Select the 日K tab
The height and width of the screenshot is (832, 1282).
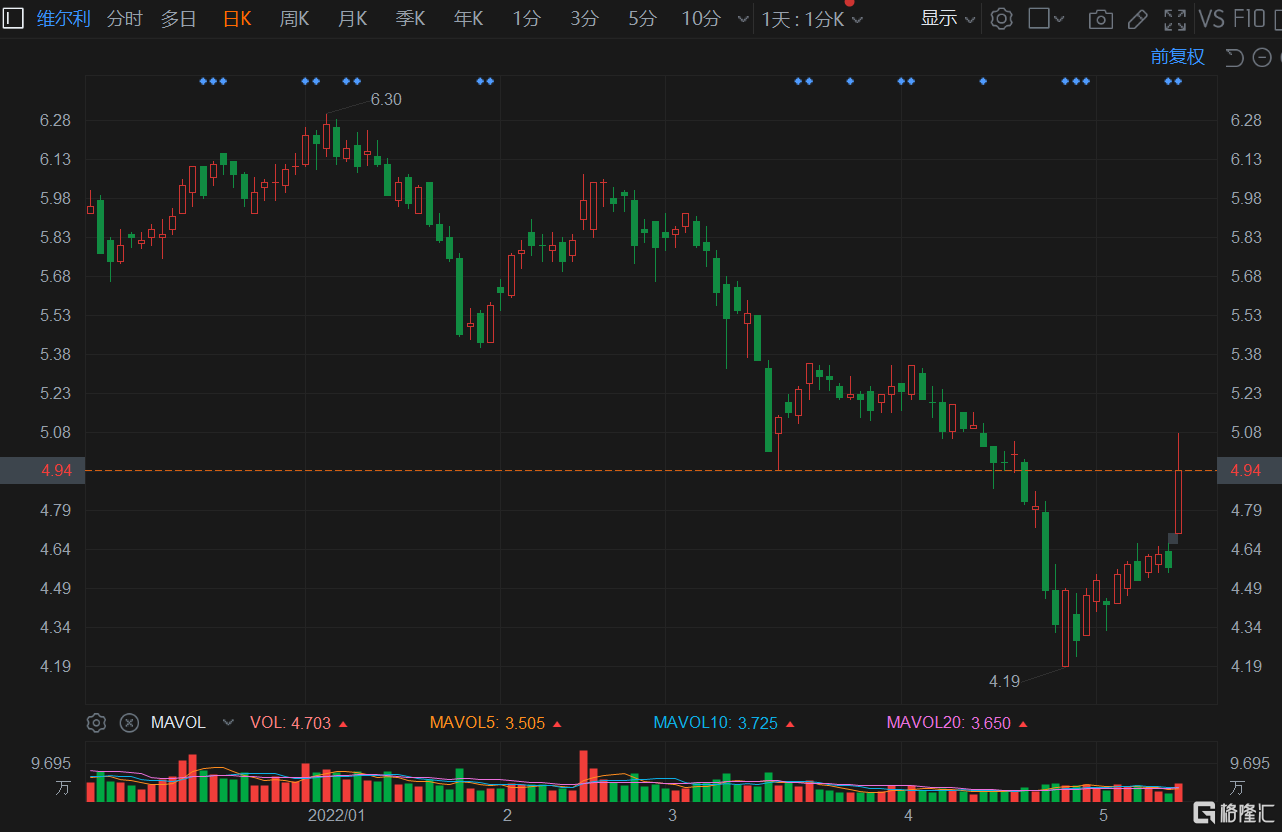pyautogui.click(x=237, y=18)
